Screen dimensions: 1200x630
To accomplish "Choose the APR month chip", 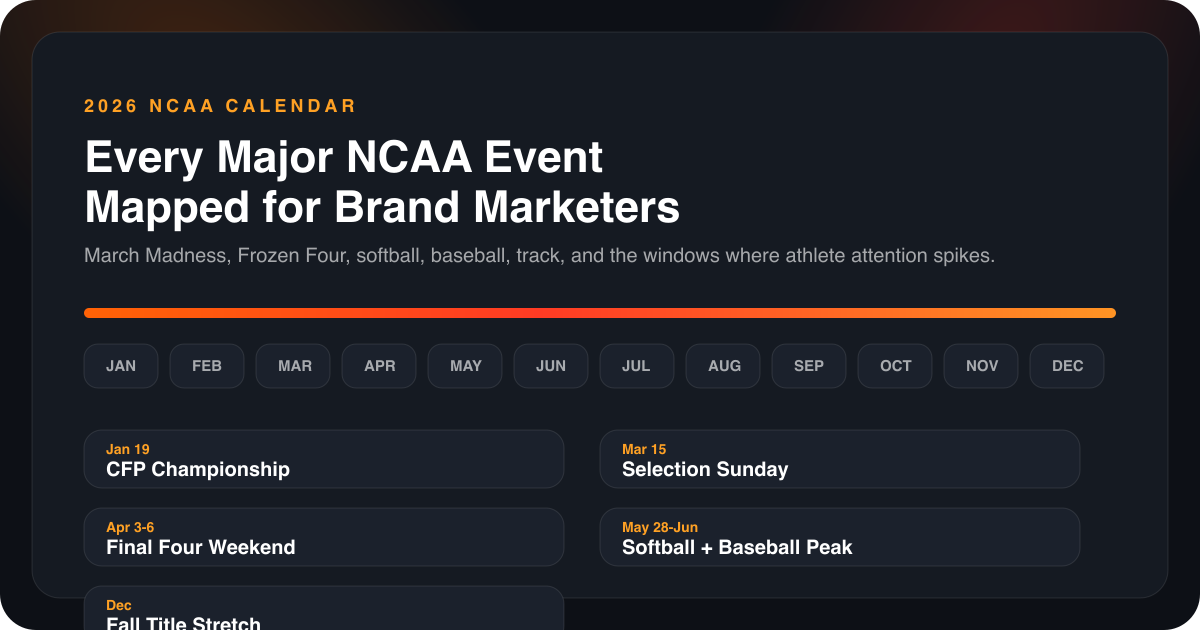I will 379,366.
